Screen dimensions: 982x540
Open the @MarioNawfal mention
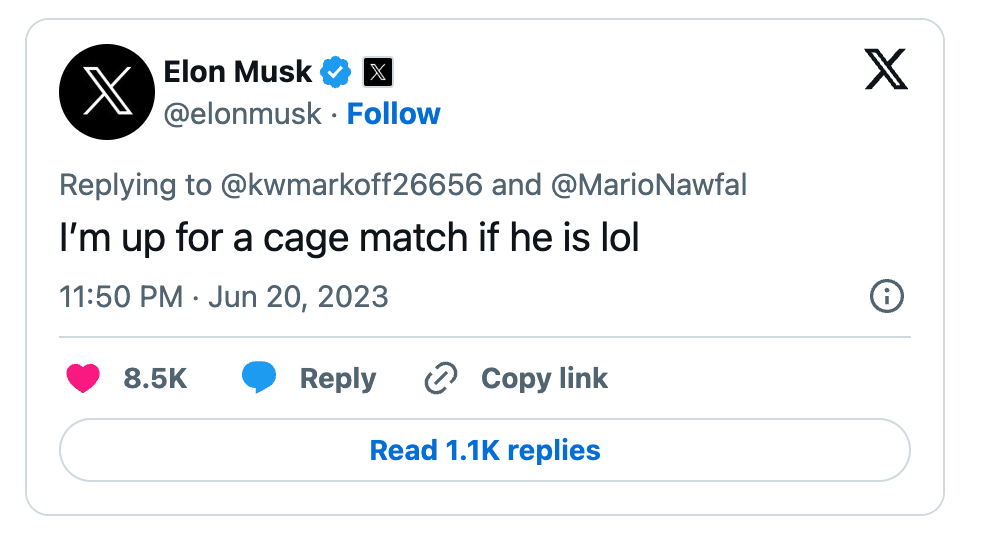pyautogui.click(x=647, y=185)
